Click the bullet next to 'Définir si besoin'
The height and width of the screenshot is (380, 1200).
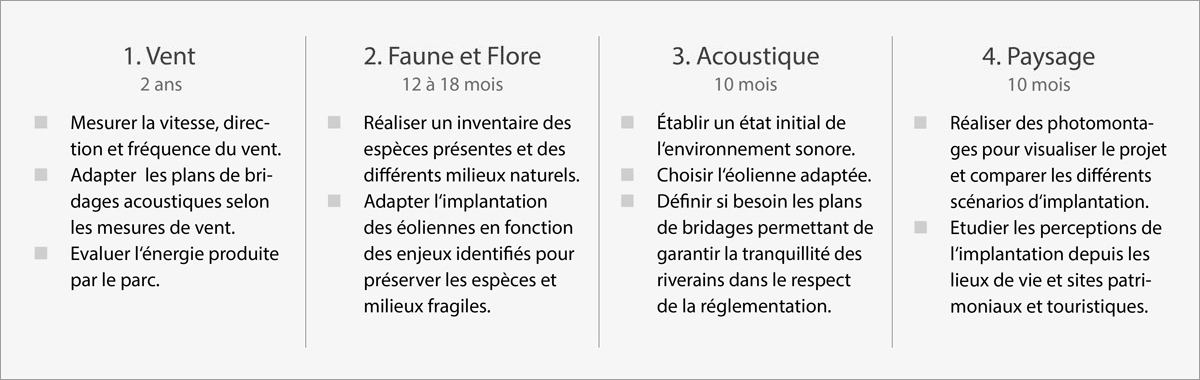tap(627, 200)
